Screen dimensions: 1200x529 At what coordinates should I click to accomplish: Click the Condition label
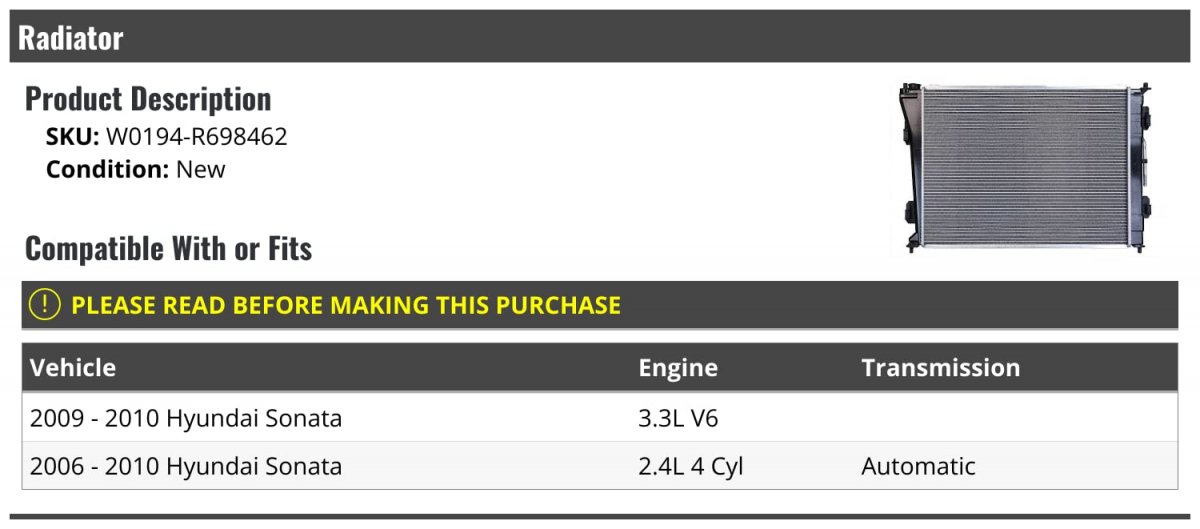point(107,169)
